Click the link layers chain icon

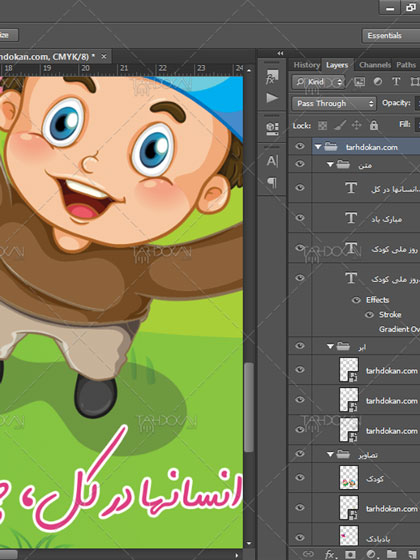point(308,554)
